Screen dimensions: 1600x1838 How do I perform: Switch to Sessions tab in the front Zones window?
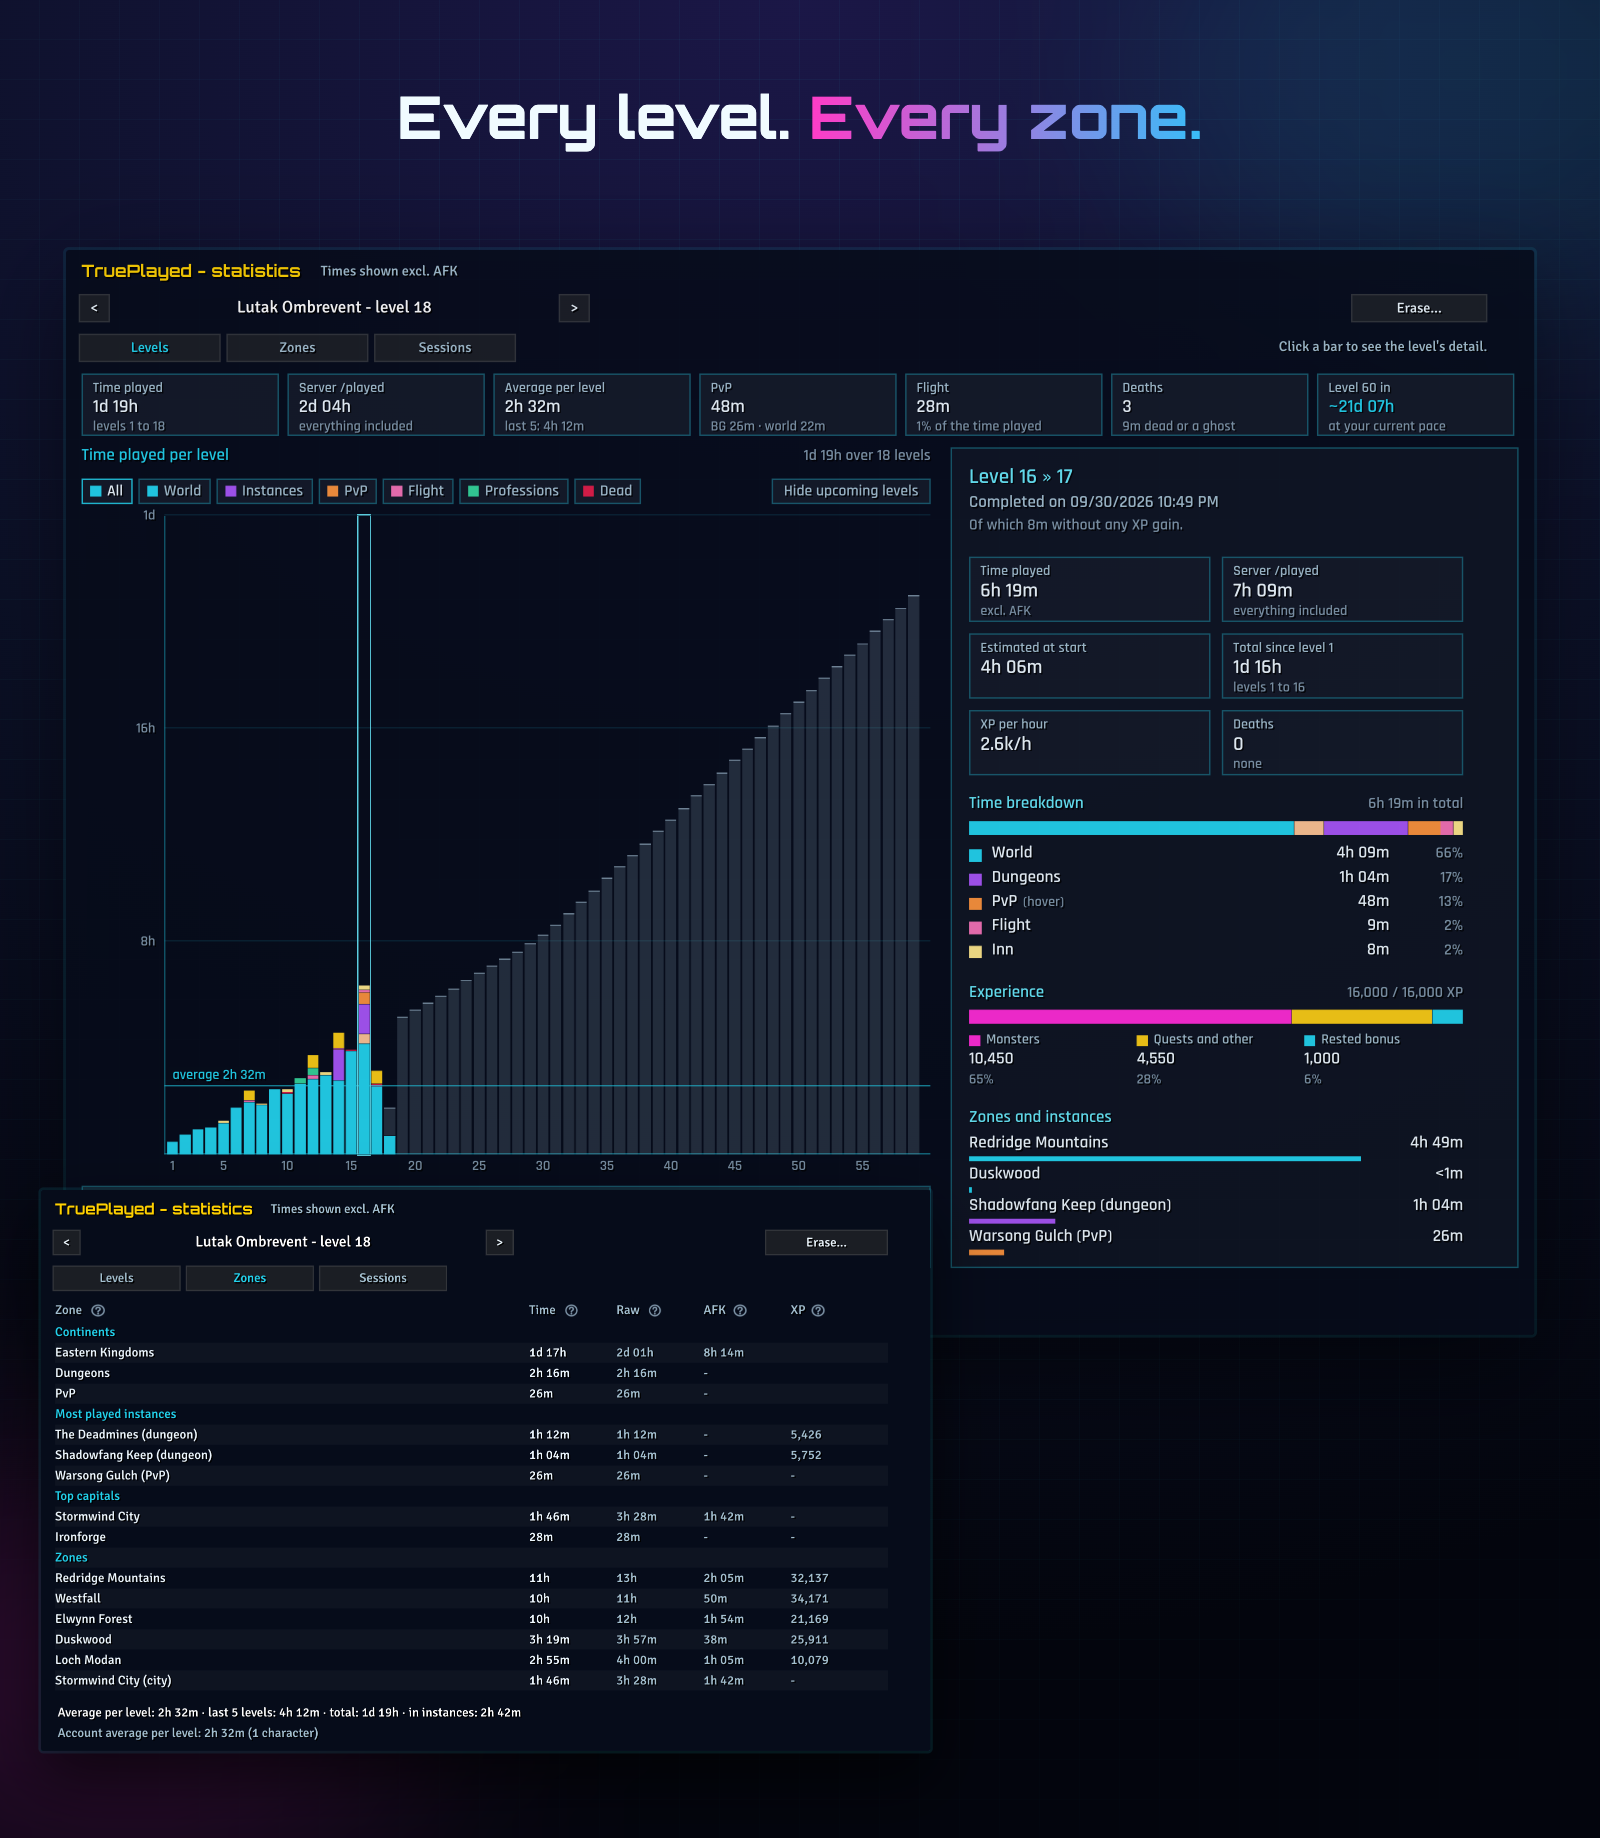383,1278
